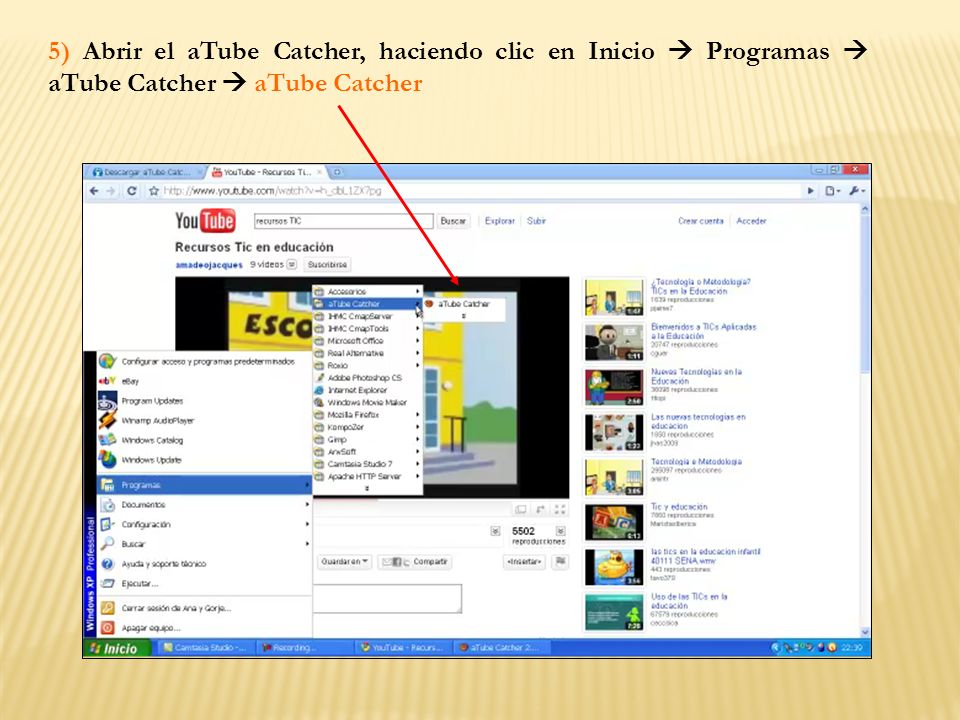
Task: Click the taskbar clock showing 22:39
Action: [852, 648]
